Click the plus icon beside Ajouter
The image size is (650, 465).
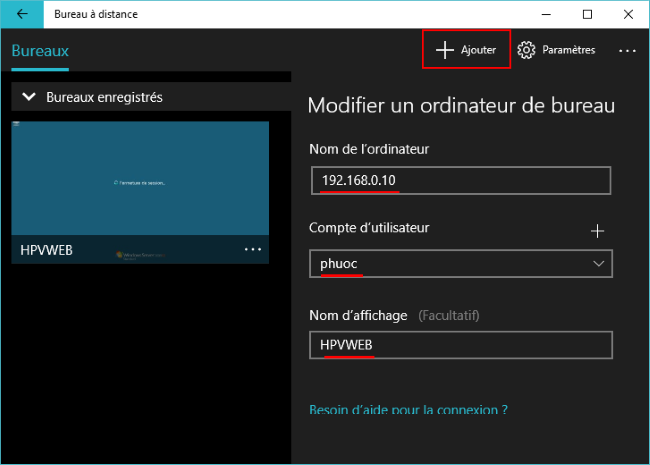(x=445, y=50)
